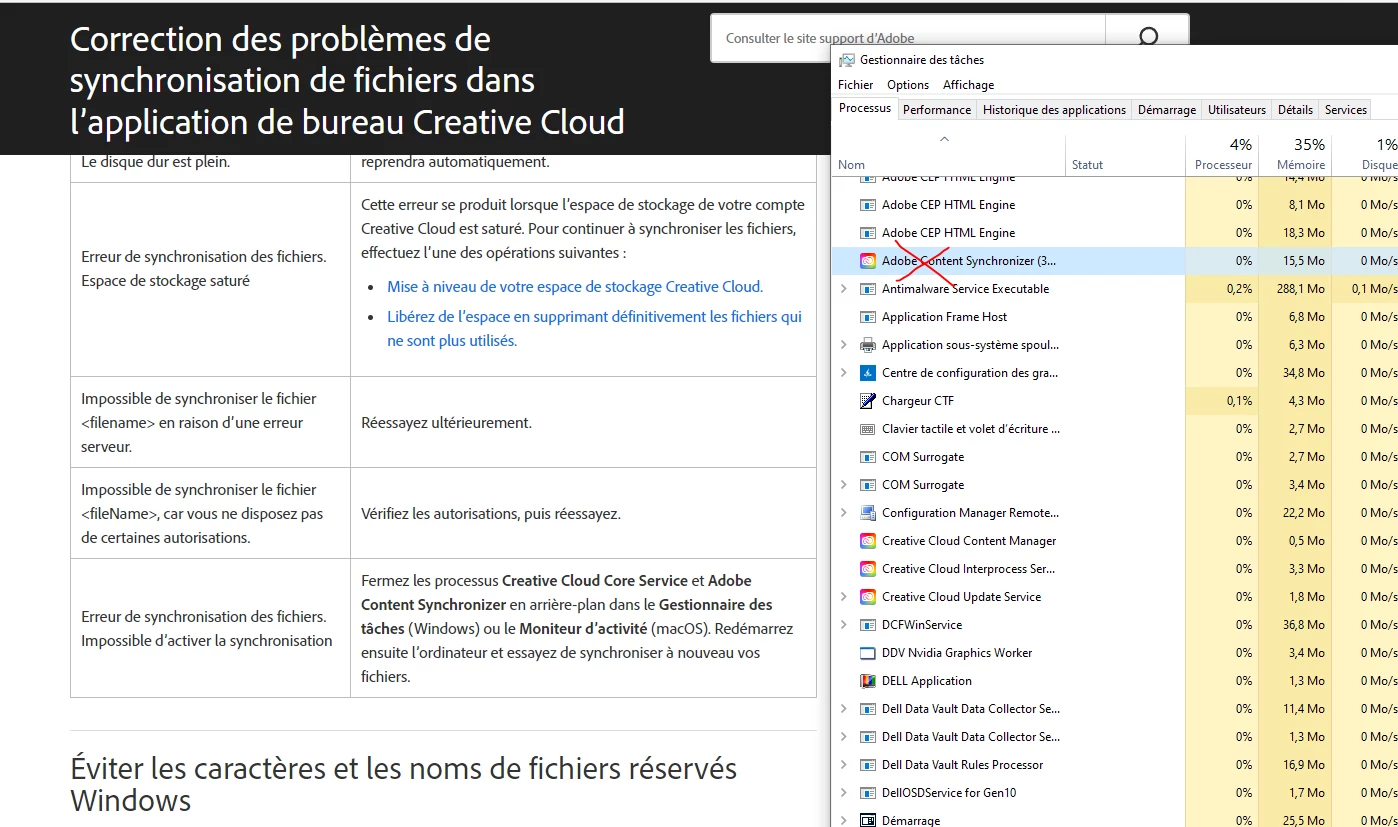Expand the Configuration Manager Remote process
This screenshot has height=827, width=1398.
click(x=844, y=513)
